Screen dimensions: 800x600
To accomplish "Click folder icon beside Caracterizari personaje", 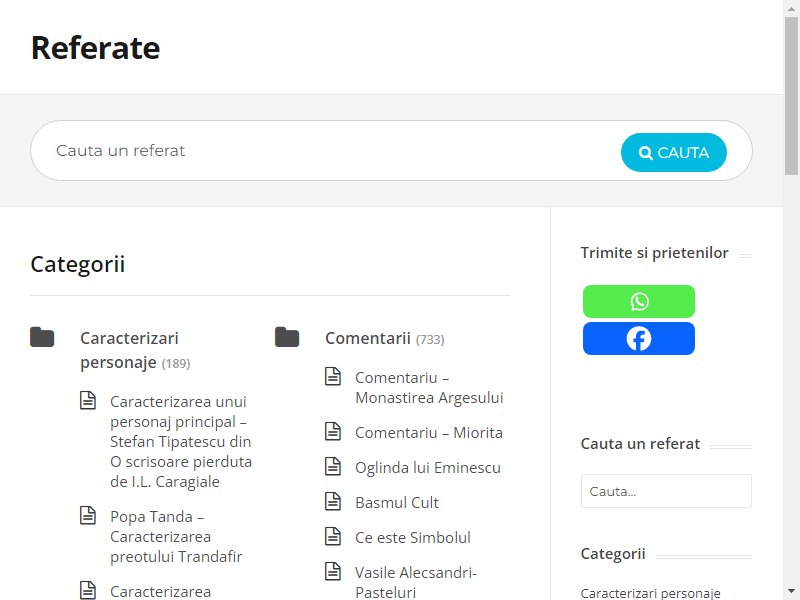I will click(42, 337).
